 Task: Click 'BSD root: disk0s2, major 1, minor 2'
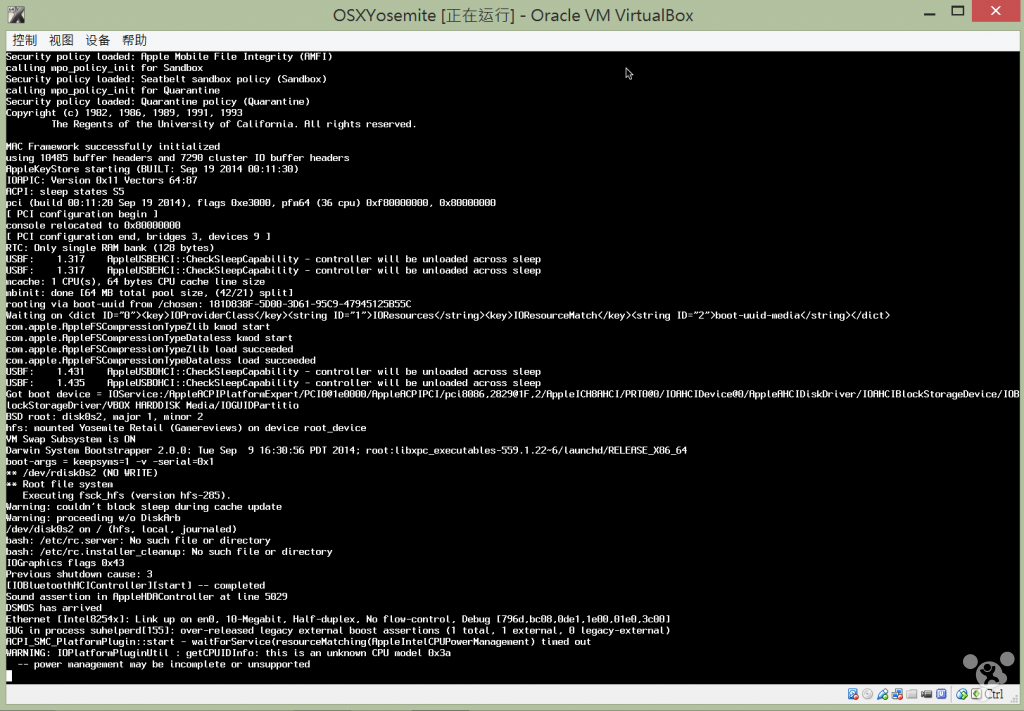pyautogui.click(x=104, y=417)
